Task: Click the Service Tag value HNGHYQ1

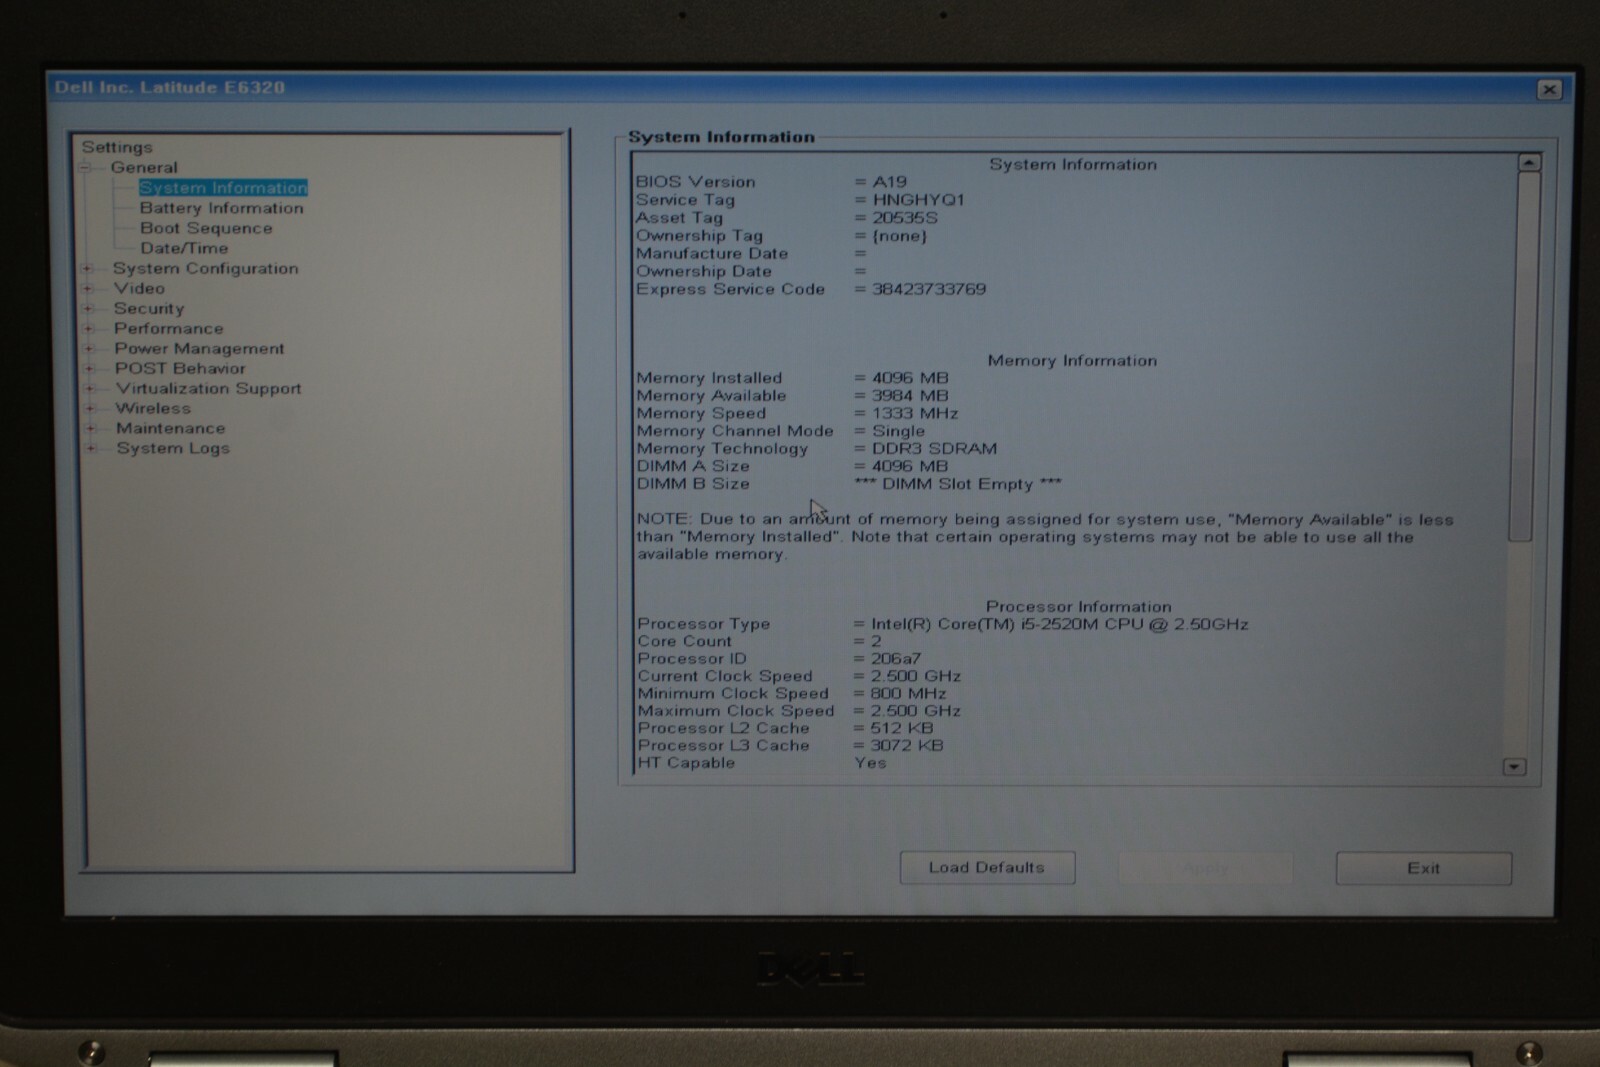Action: pyautogui.click(x=919, y=200)
